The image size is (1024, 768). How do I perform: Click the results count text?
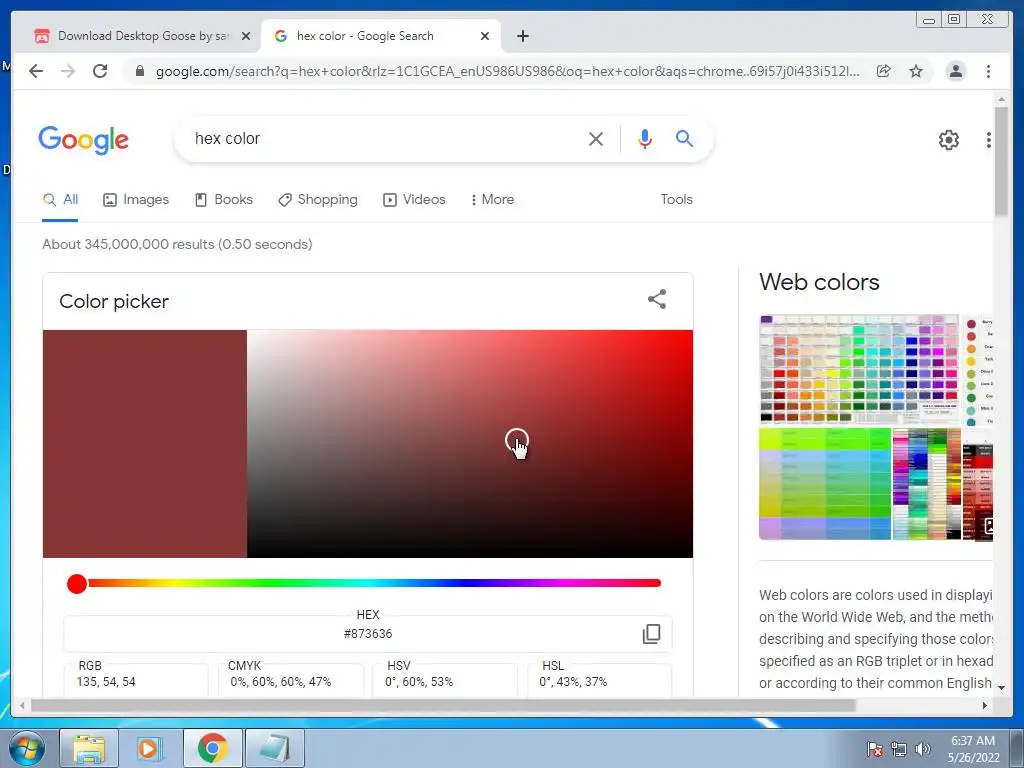tap(177, 244)
